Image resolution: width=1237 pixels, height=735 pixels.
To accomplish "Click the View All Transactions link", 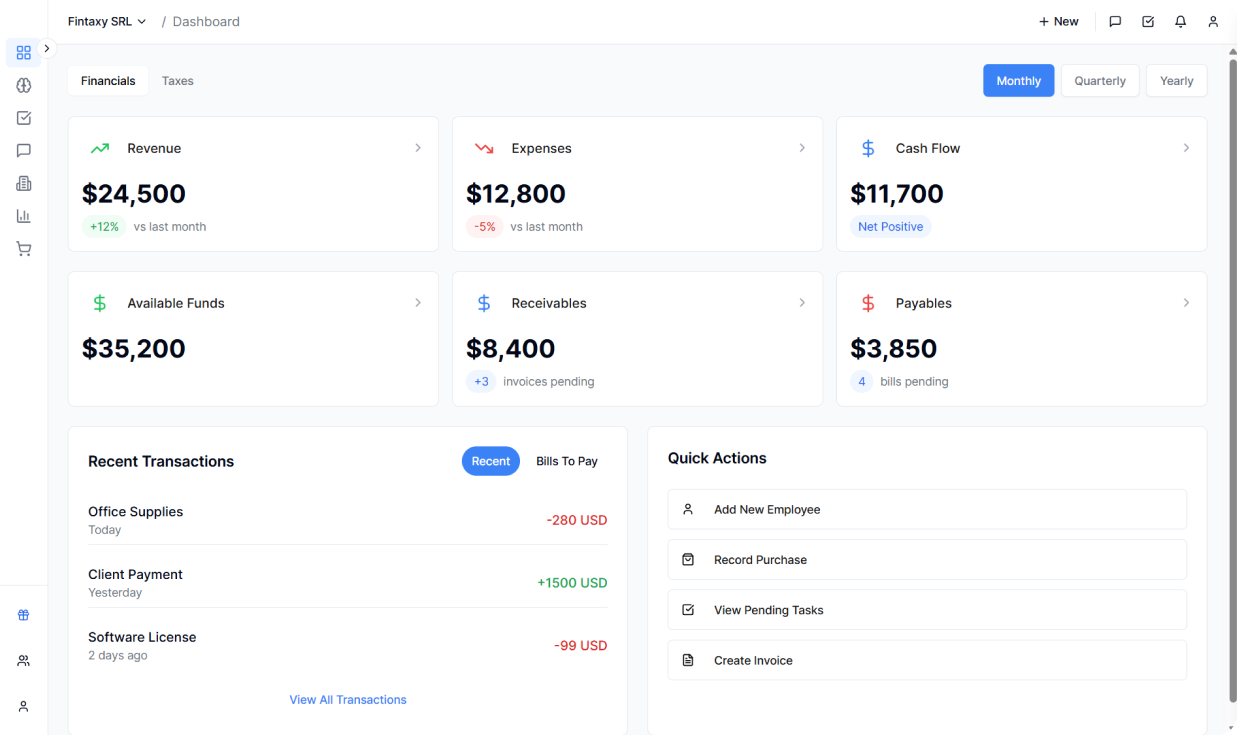I will 348,700.
